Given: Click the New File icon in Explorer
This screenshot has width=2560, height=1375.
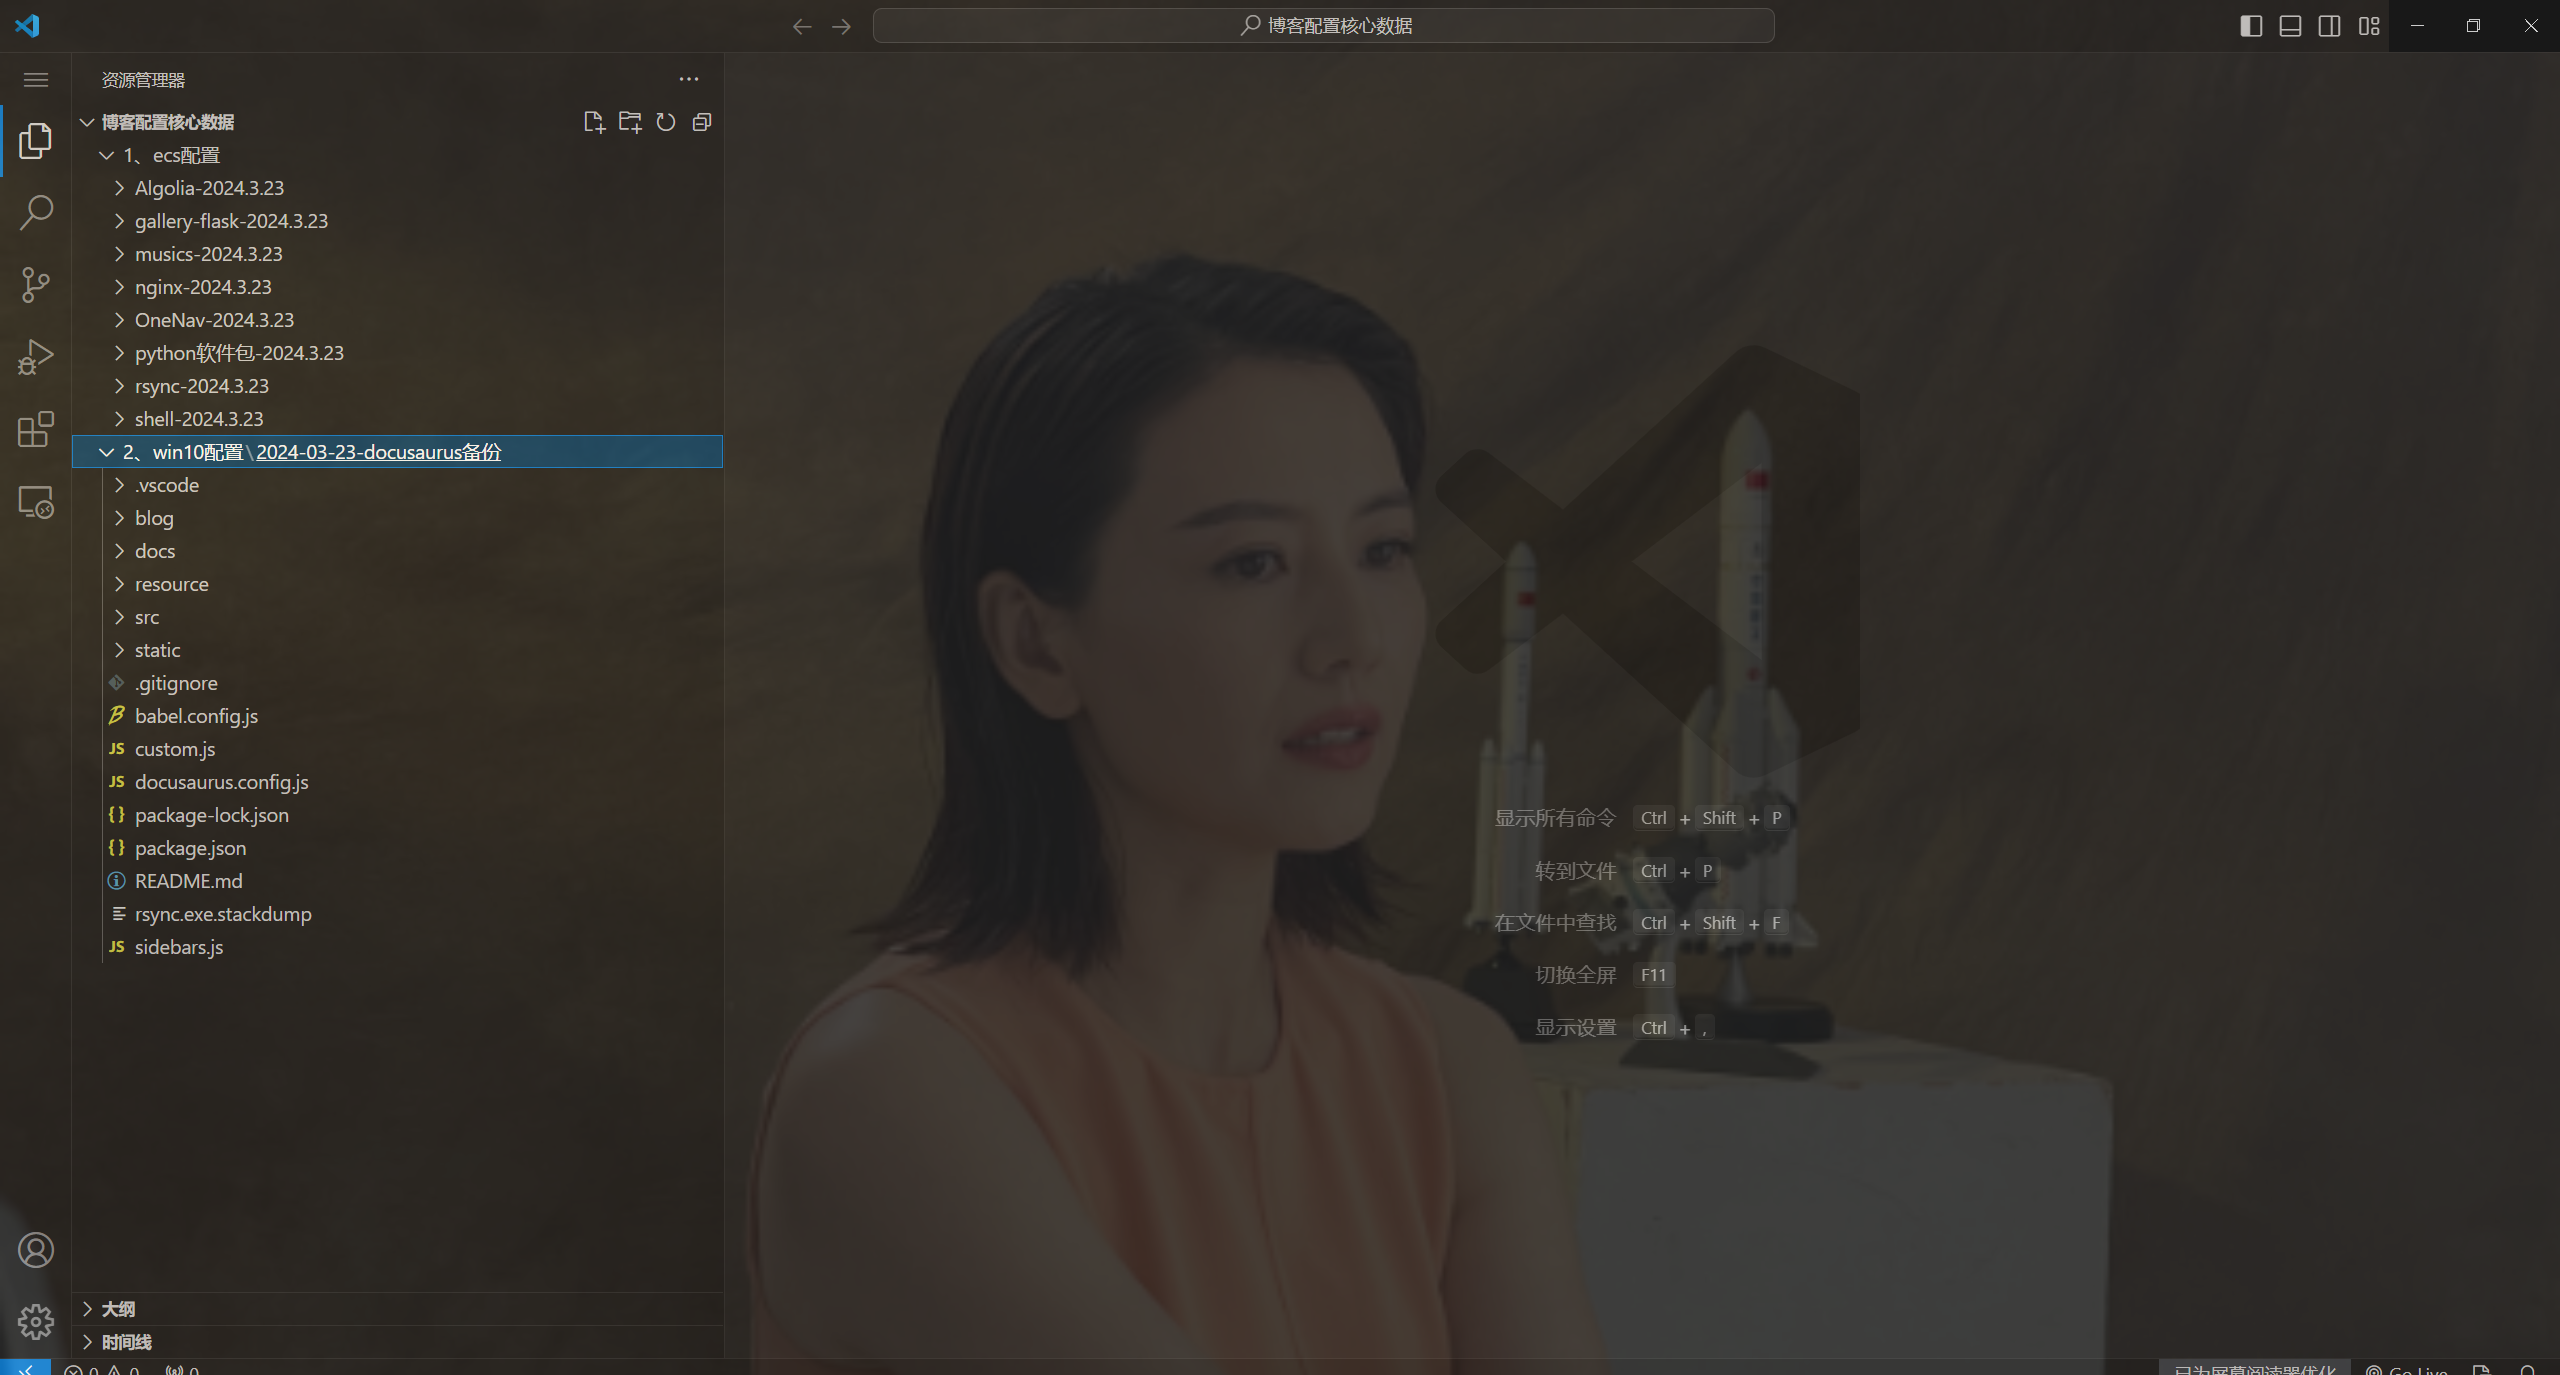Looking at the screenshot, I should tap(593, 122).
